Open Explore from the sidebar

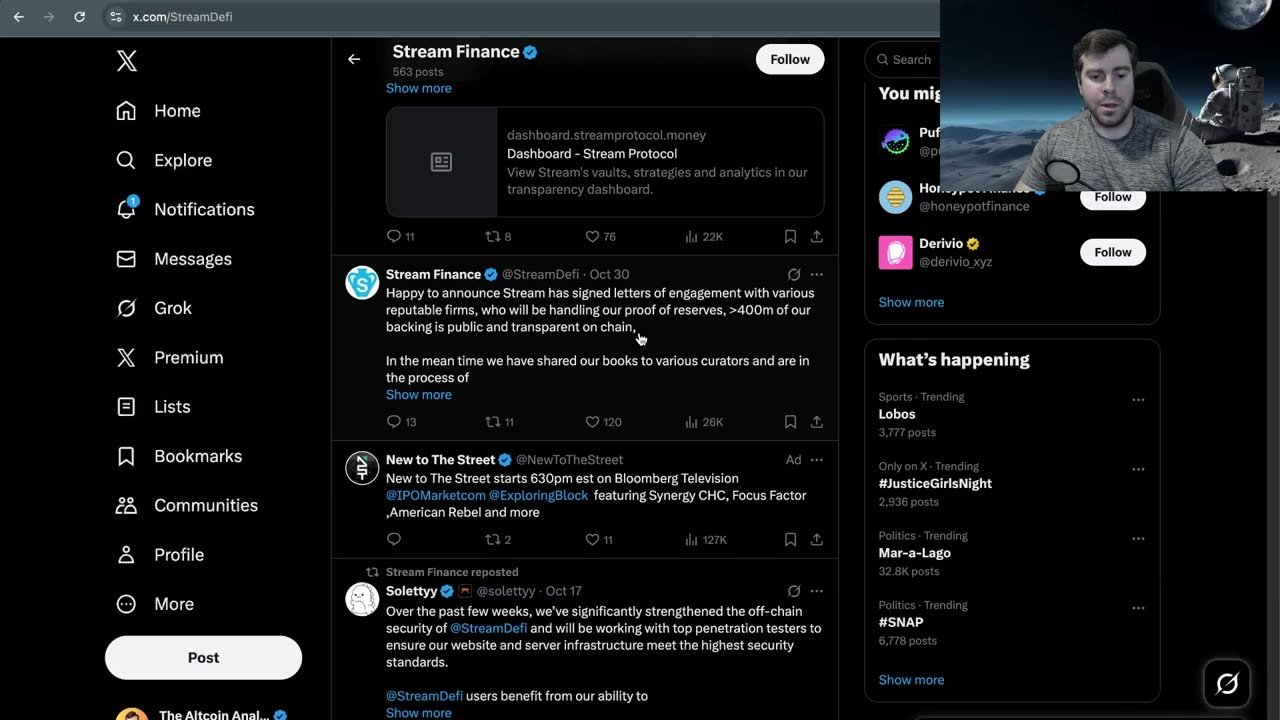point(164,160)
